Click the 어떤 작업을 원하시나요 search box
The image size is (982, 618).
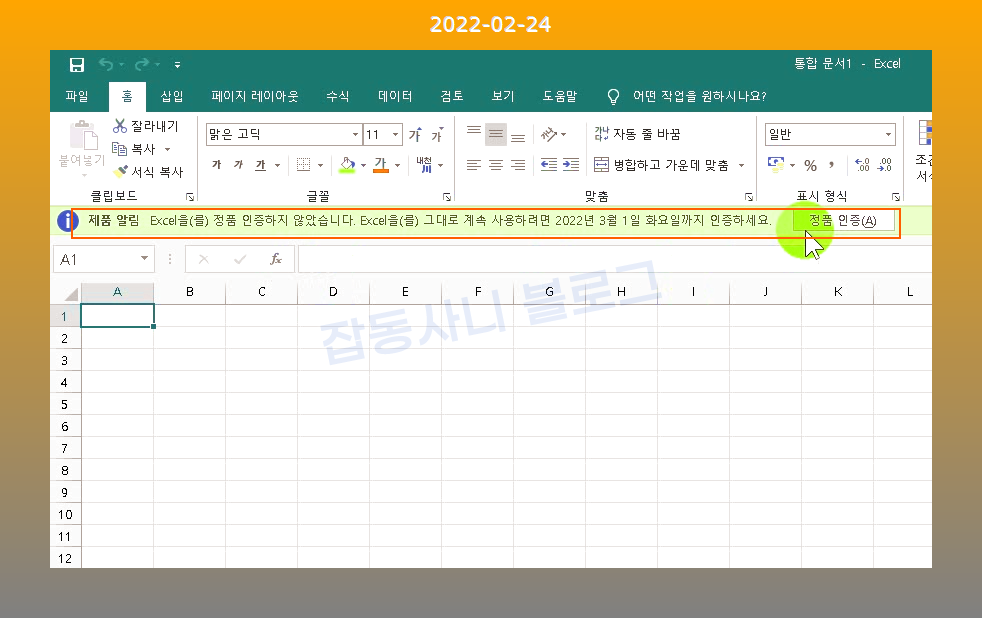(699, 96)
